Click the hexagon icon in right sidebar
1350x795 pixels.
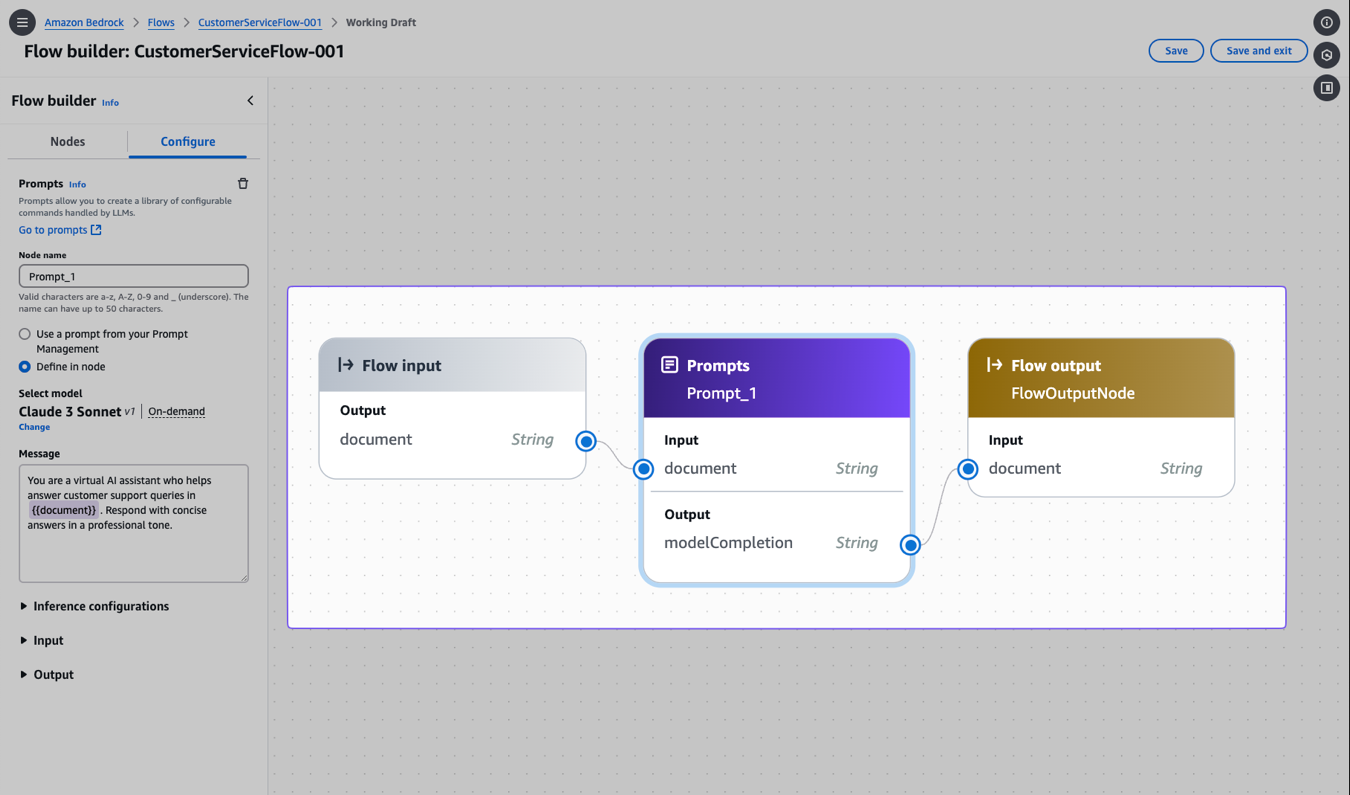click(1326, 55)
